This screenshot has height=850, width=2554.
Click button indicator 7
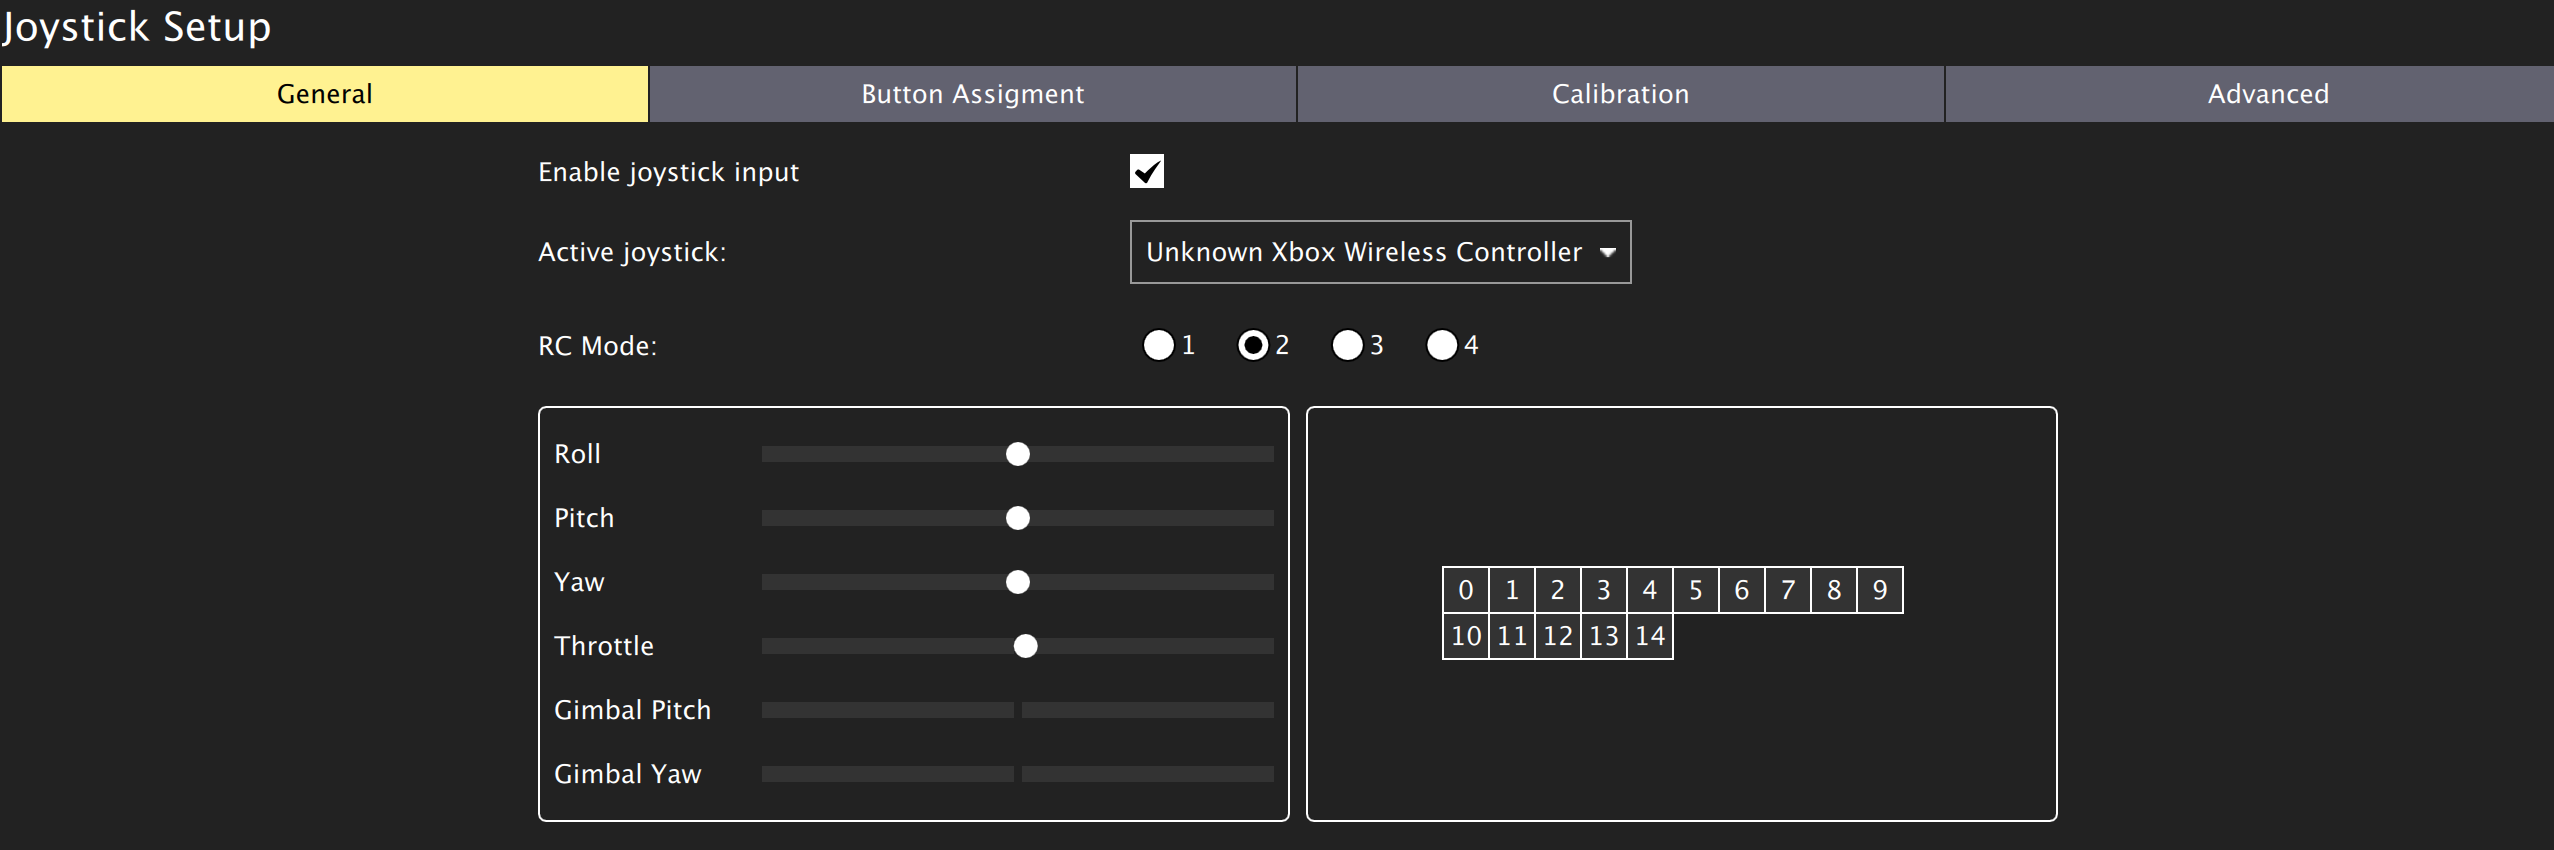click(1788, 590)
